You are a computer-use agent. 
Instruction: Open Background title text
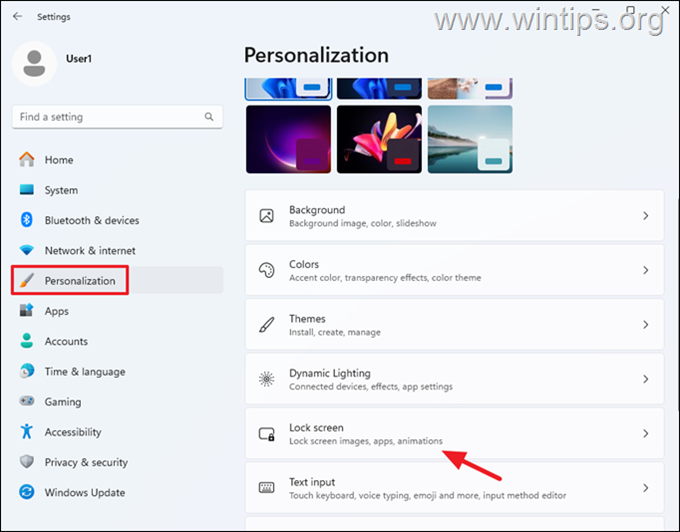pos(317,210)
